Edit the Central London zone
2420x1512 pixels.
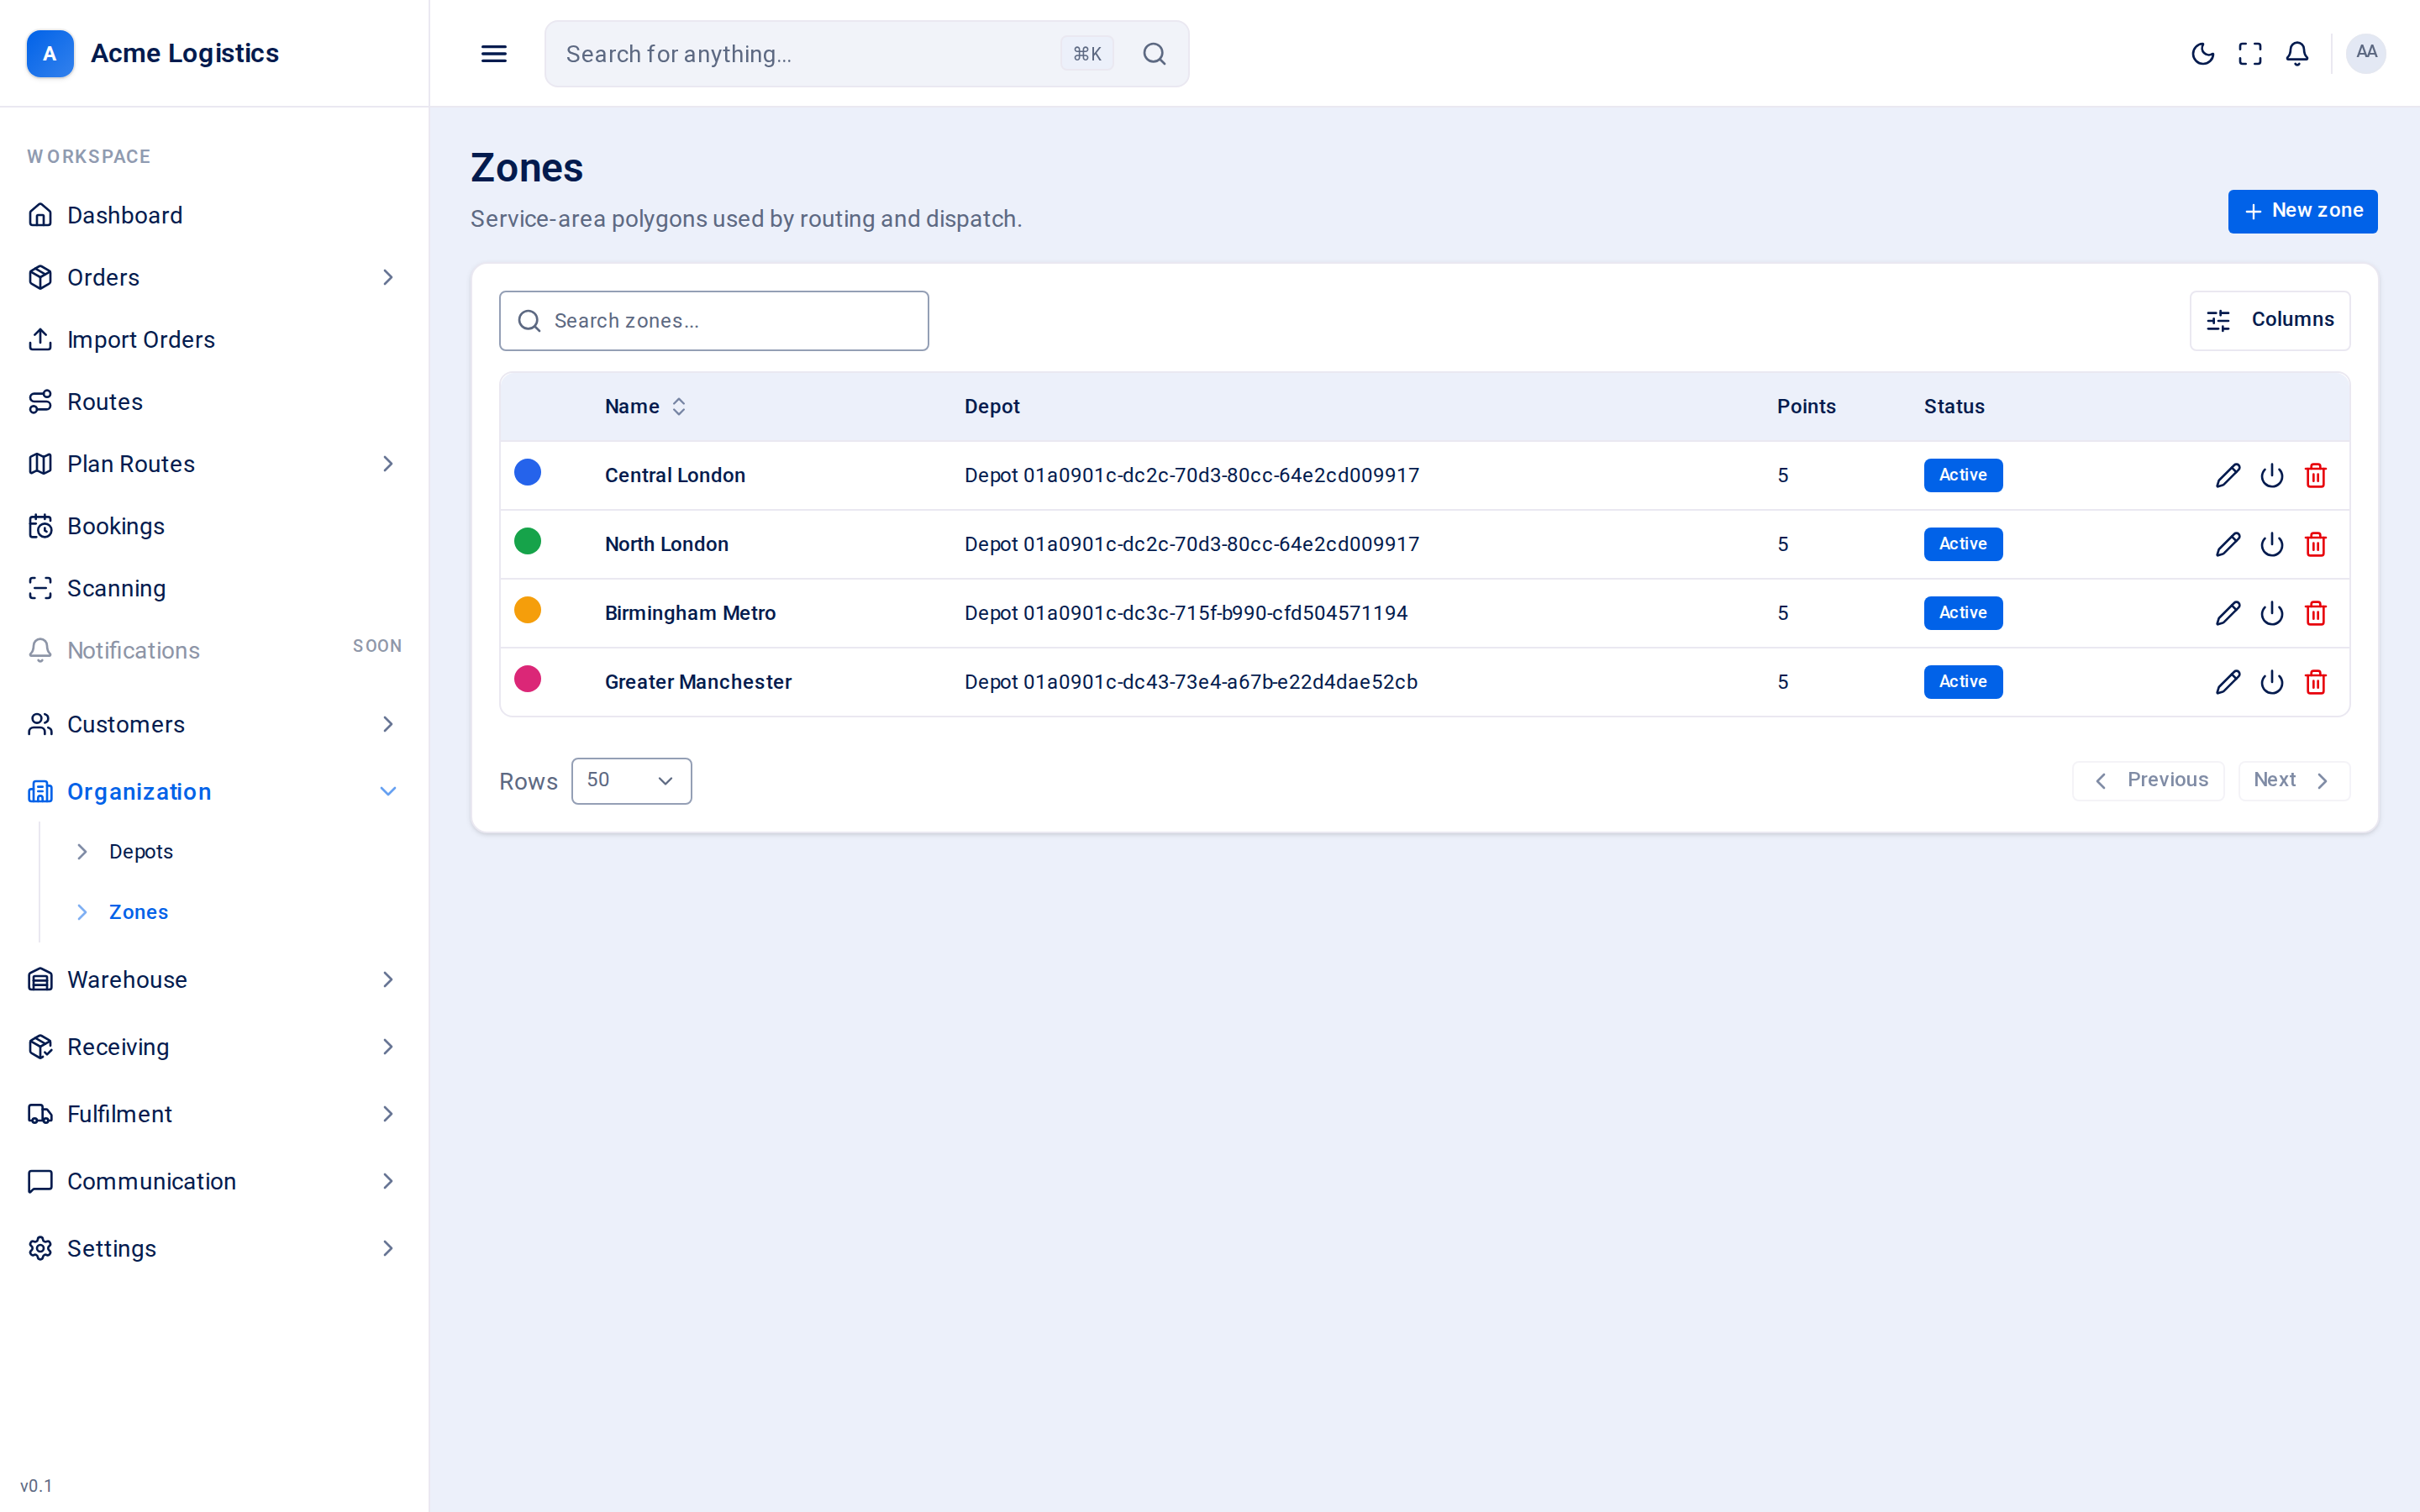pyautogui.click(x=2227, y=475)
